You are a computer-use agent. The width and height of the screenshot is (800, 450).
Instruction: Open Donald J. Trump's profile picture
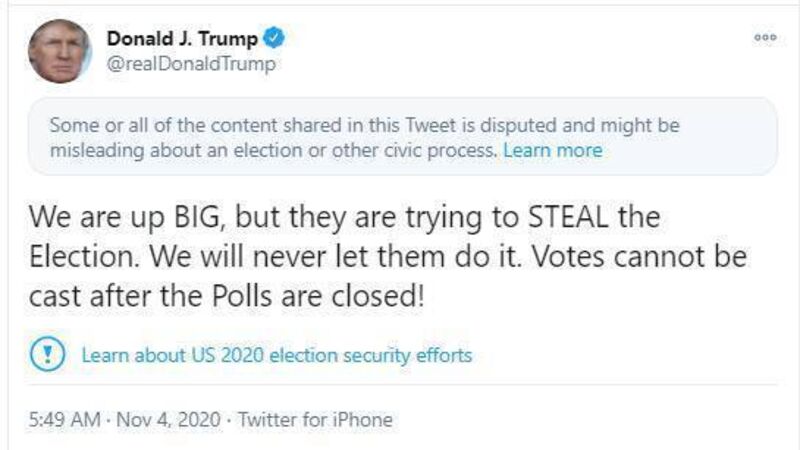point(61,50)
